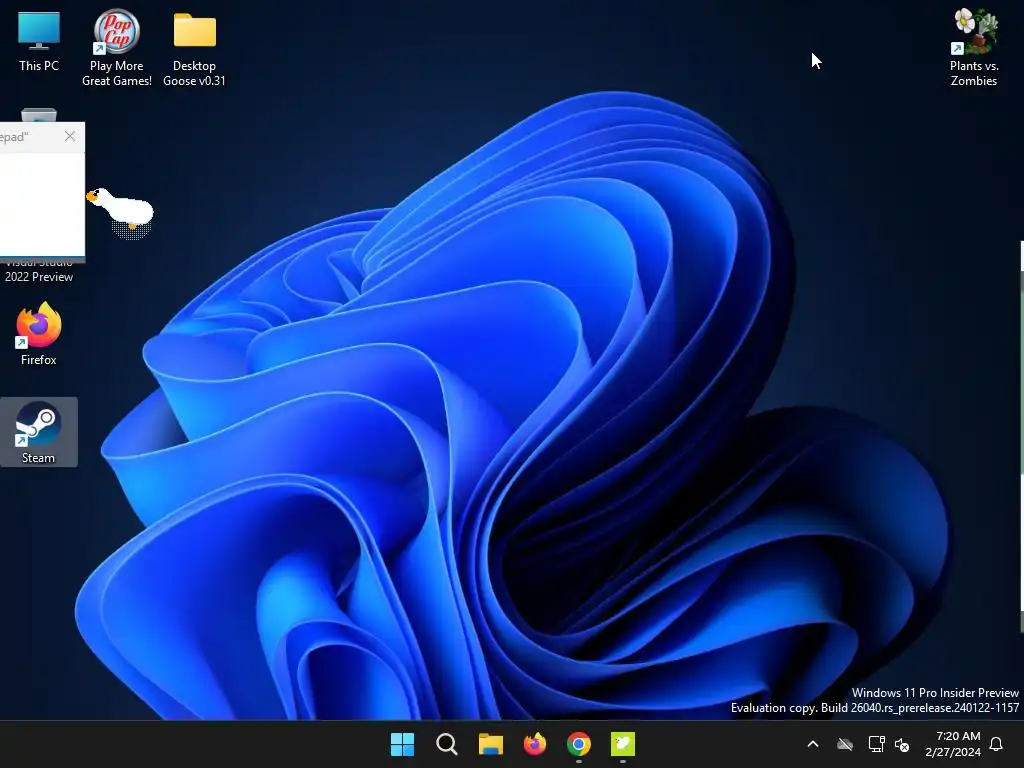Click the goose walking on the desktop
Viewport: 1024px width, 768px height.
coord(121,212)
